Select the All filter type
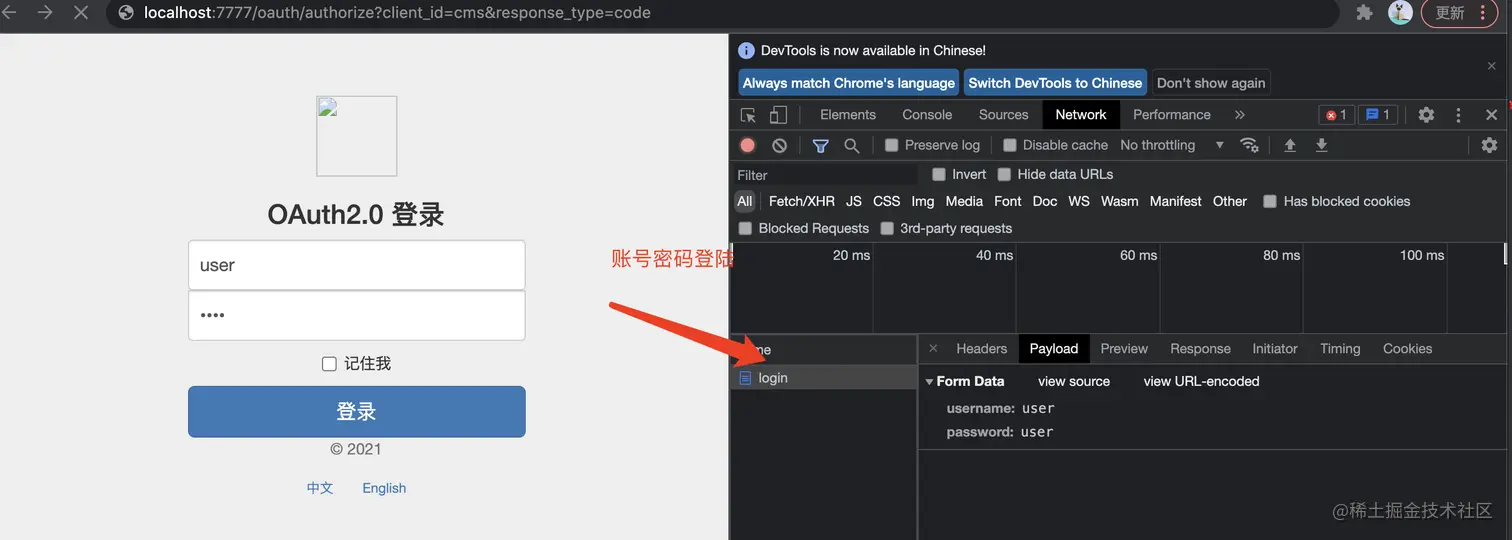Image resolution: width=1512 pixels, height=540 pixels. pos(745,201)
